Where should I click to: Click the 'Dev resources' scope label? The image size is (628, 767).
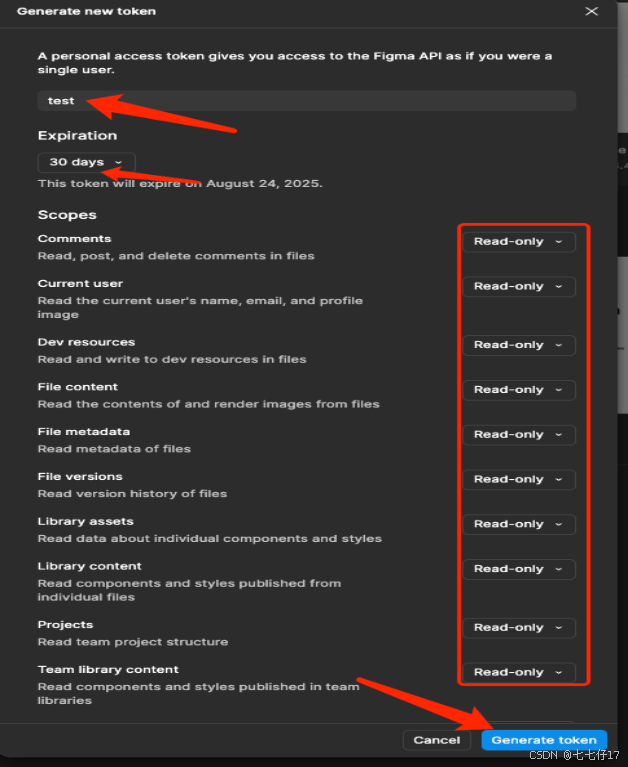tap(86, 342)
